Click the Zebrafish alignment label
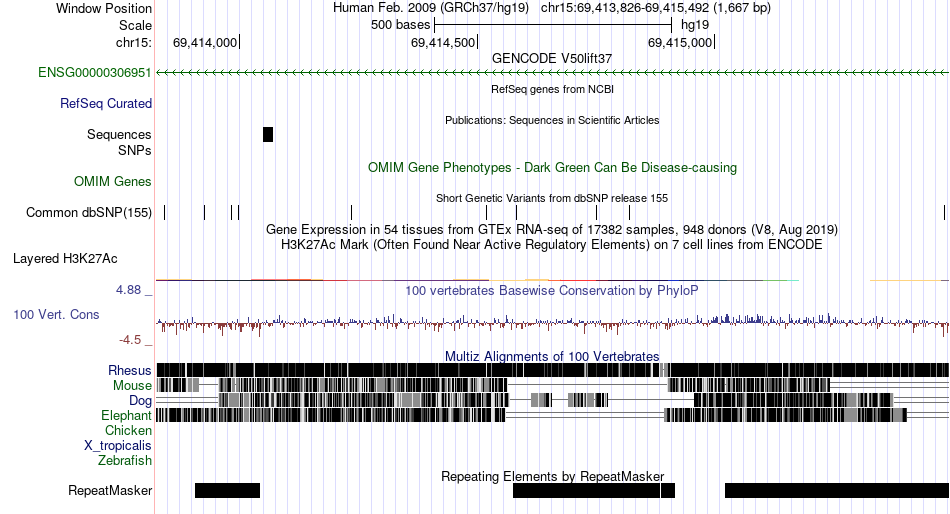Image resolution: width=950 pixels, height=514 pixels. (125, 461)
